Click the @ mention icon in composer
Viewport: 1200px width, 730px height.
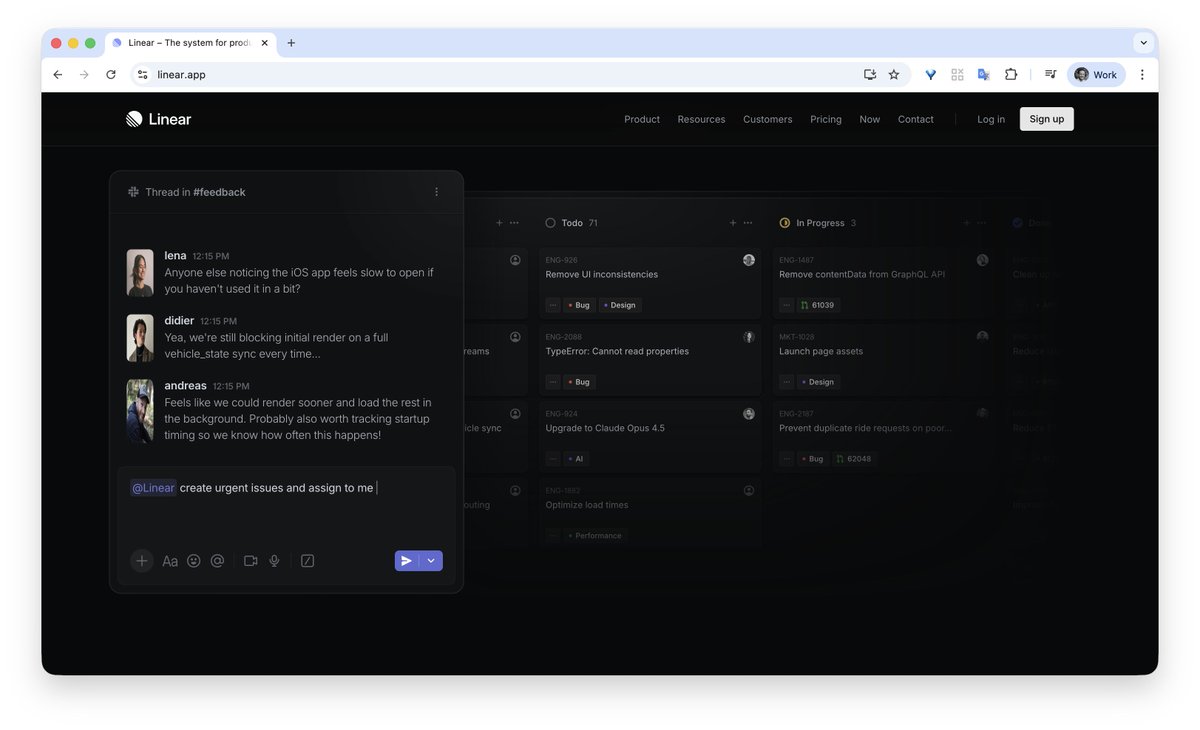(217, 561)
